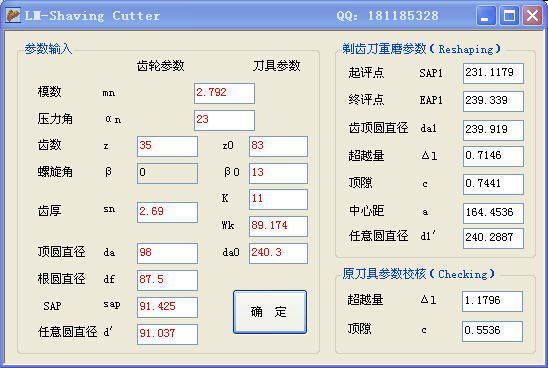548x368 pixels.
Task: Select the center distance field showing 164.4536
Action: 493,213
